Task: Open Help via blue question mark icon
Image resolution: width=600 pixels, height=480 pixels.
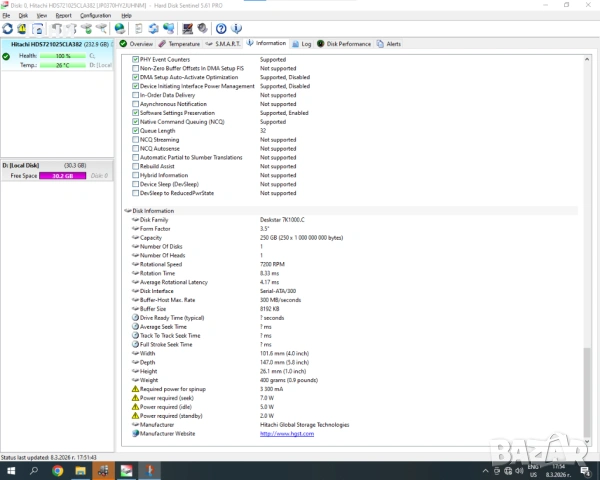Action: 221,29
